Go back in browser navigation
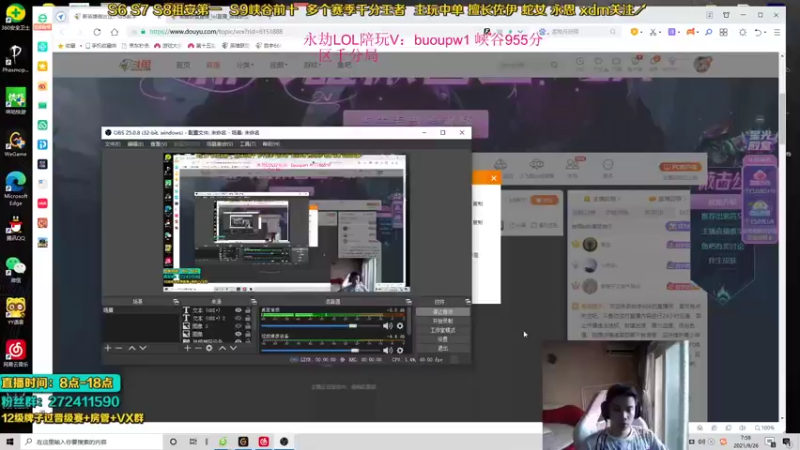The height and width of the screenshot is (450, 800). click(x=62, y=32)
